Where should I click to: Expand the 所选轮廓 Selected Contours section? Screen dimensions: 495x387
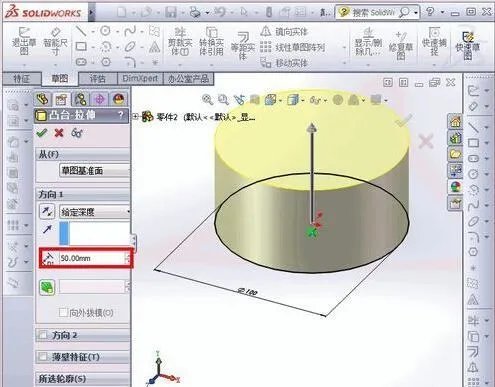(83, 379)
